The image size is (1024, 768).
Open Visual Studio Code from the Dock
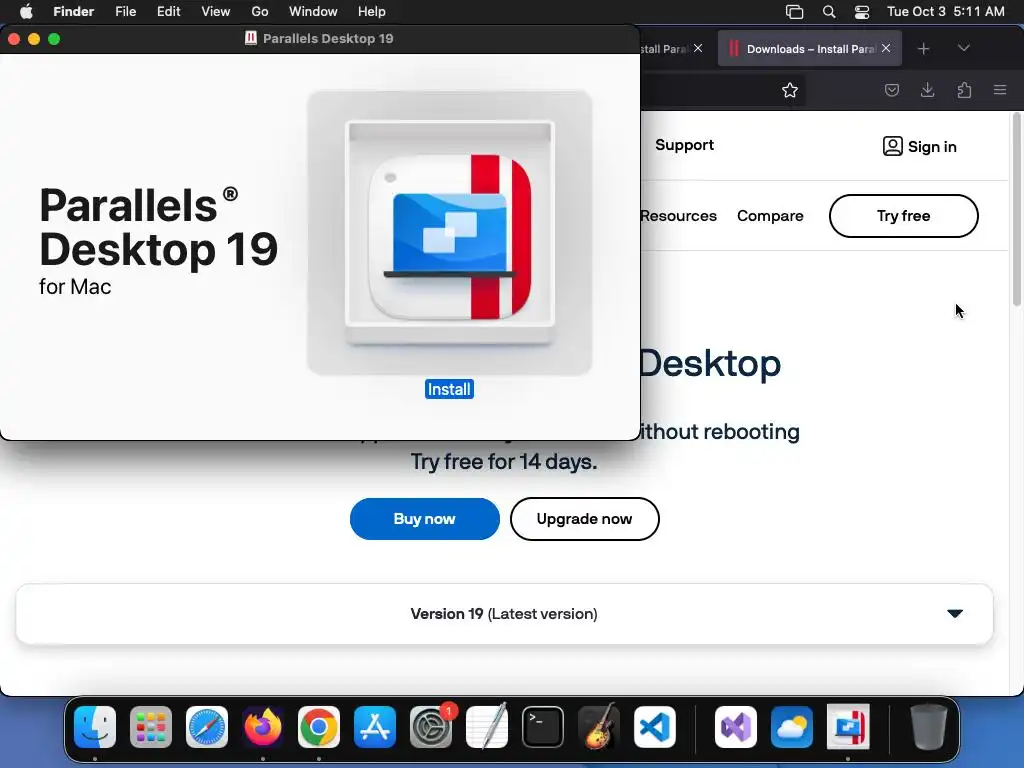pyautogui.click(x=654, y=727)
